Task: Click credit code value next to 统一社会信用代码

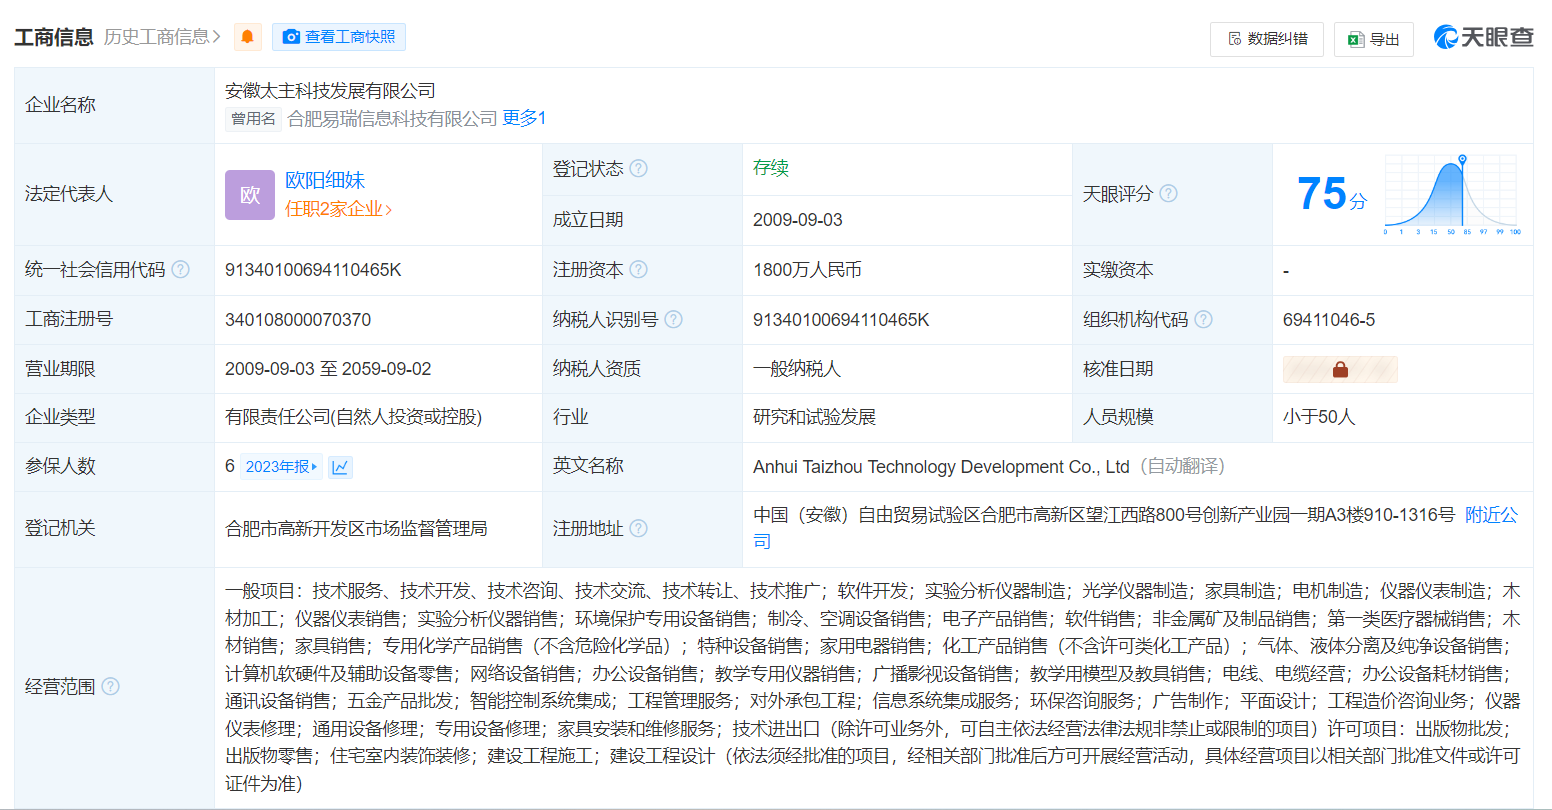Action: click(x=313, y=270)
